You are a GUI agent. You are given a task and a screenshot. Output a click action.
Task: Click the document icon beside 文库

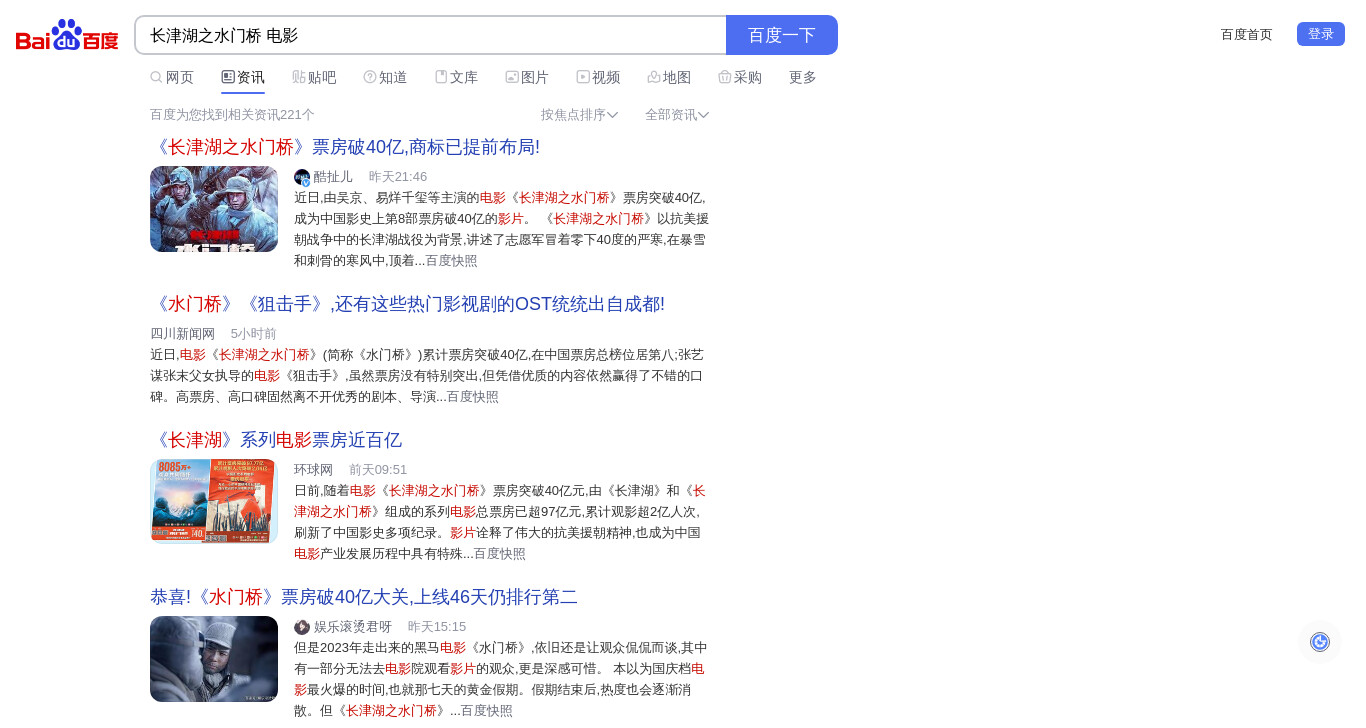tap(441, 77)
